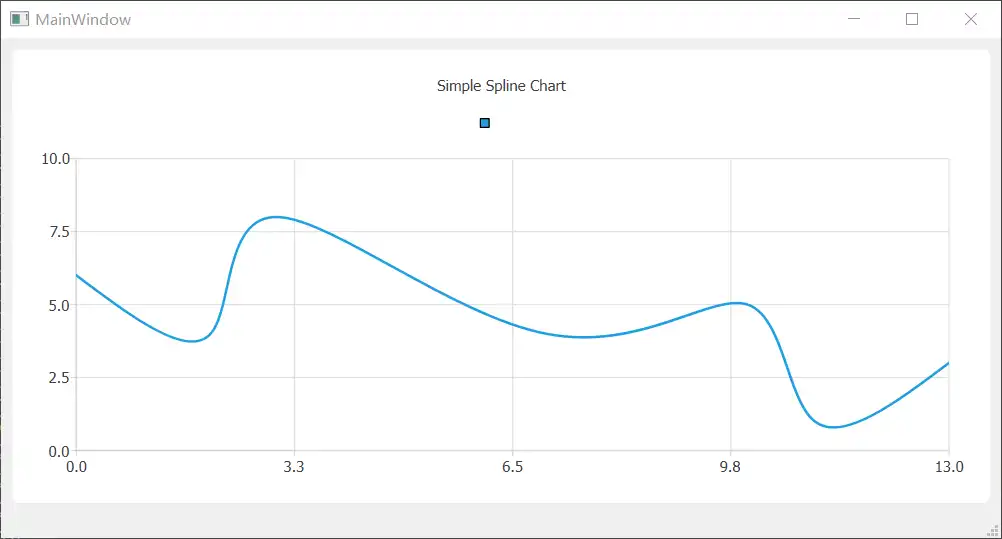Minimize the MainWindow window

point(854,19)
